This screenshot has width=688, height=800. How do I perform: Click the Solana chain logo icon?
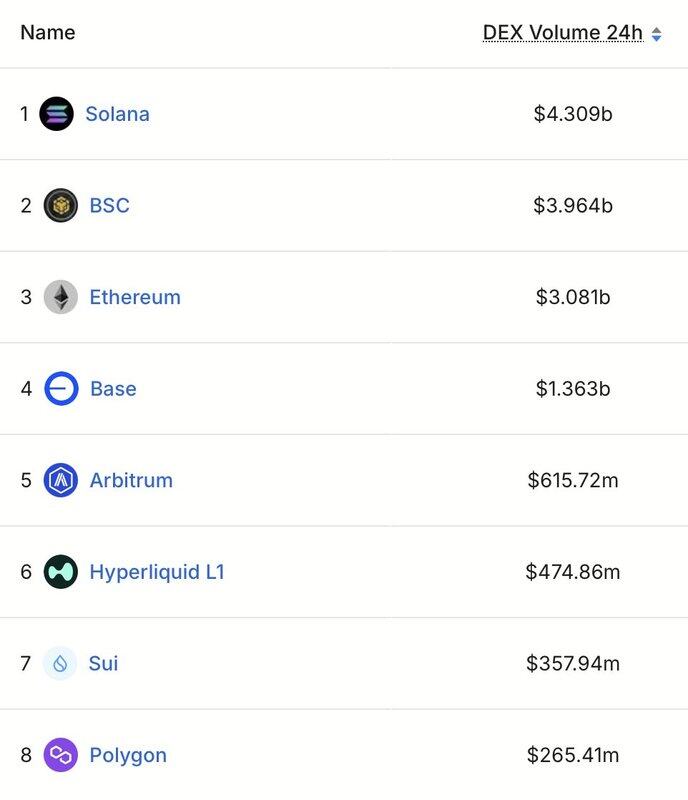[56, 114]
